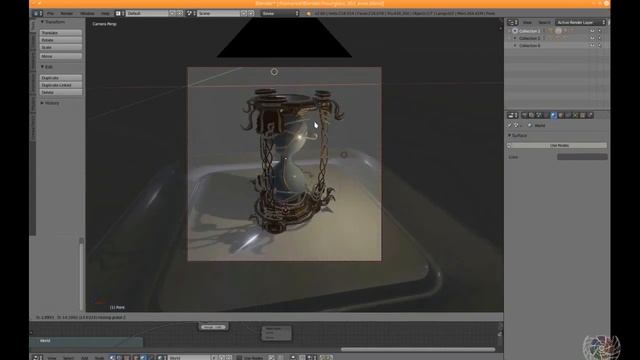Click the scene icon in the properties breadcrumb
This screenshot has width=640, height=360.
click(x=516, y=125)
